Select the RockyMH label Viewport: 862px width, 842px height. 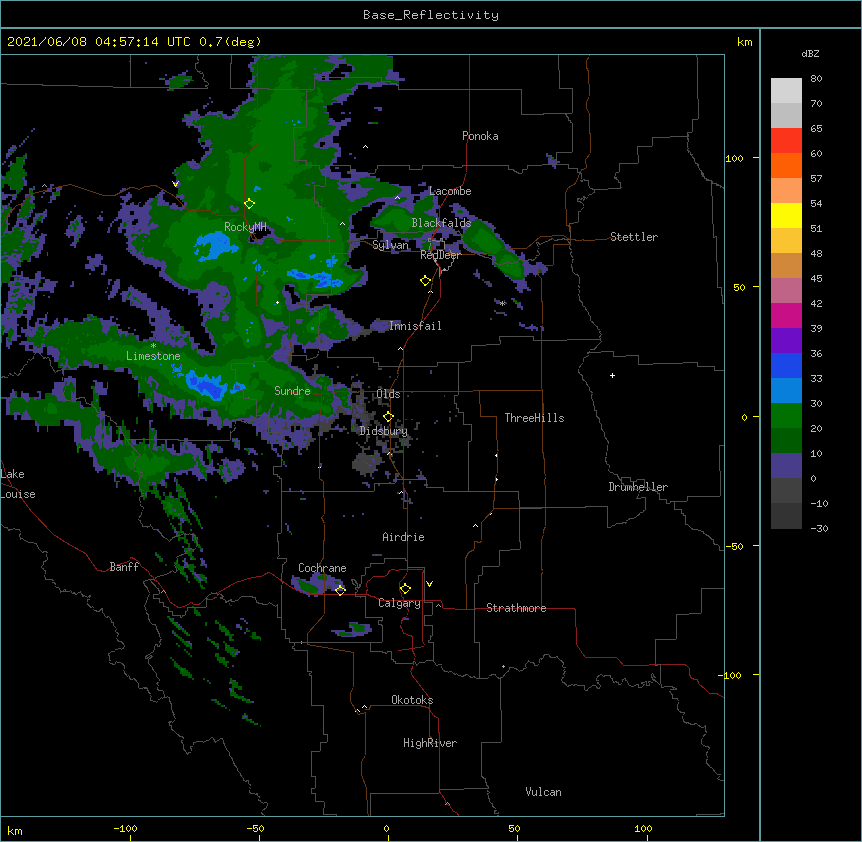point(245,227)
